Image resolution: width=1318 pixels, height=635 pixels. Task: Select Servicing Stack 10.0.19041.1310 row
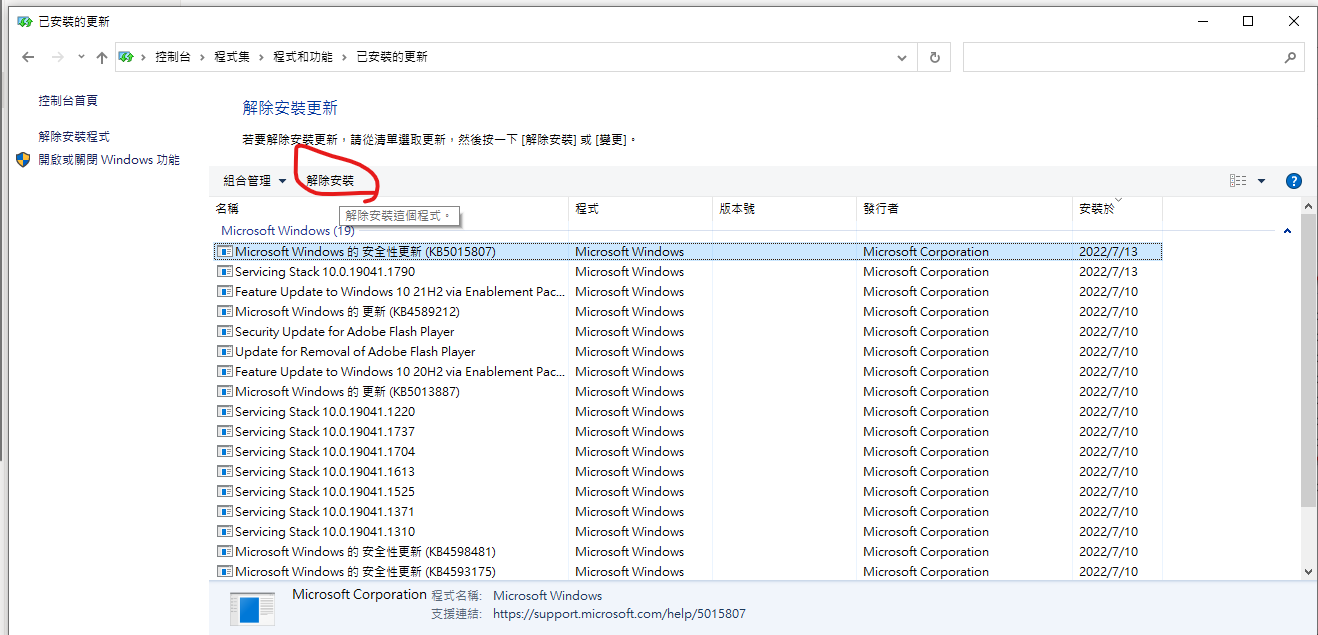point(688,532)
